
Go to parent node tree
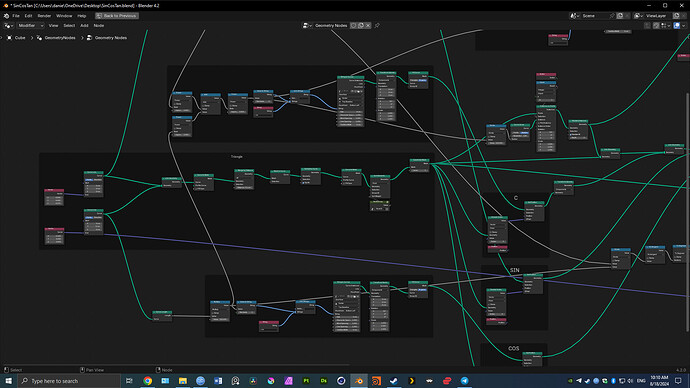click(x=647, y=26)
